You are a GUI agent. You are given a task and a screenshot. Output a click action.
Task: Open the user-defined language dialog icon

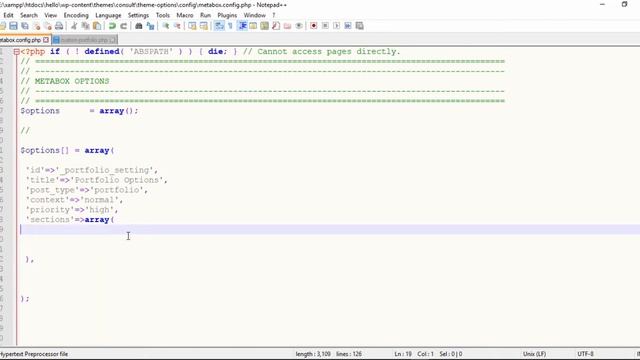pos(253,26)
